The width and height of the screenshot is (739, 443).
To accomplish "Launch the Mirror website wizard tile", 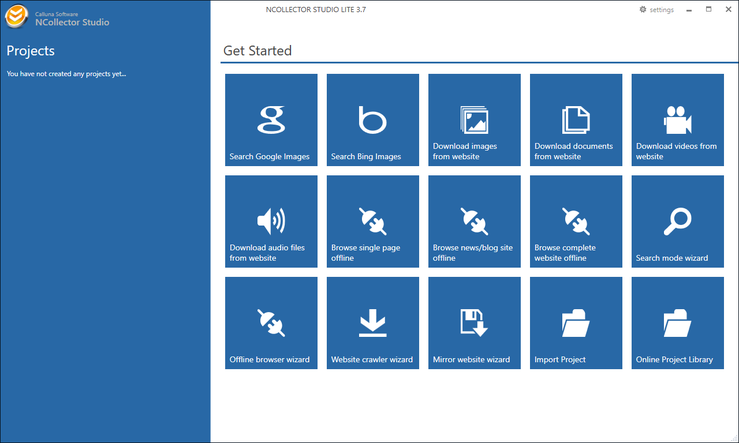I will [x=474, y=323].
